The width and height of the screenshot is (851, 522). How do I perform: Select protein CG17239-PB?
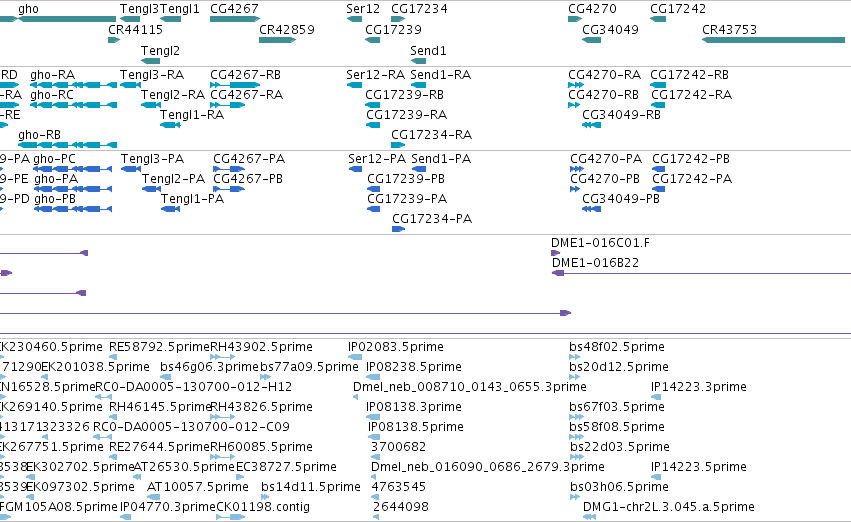tap(406, 179)
